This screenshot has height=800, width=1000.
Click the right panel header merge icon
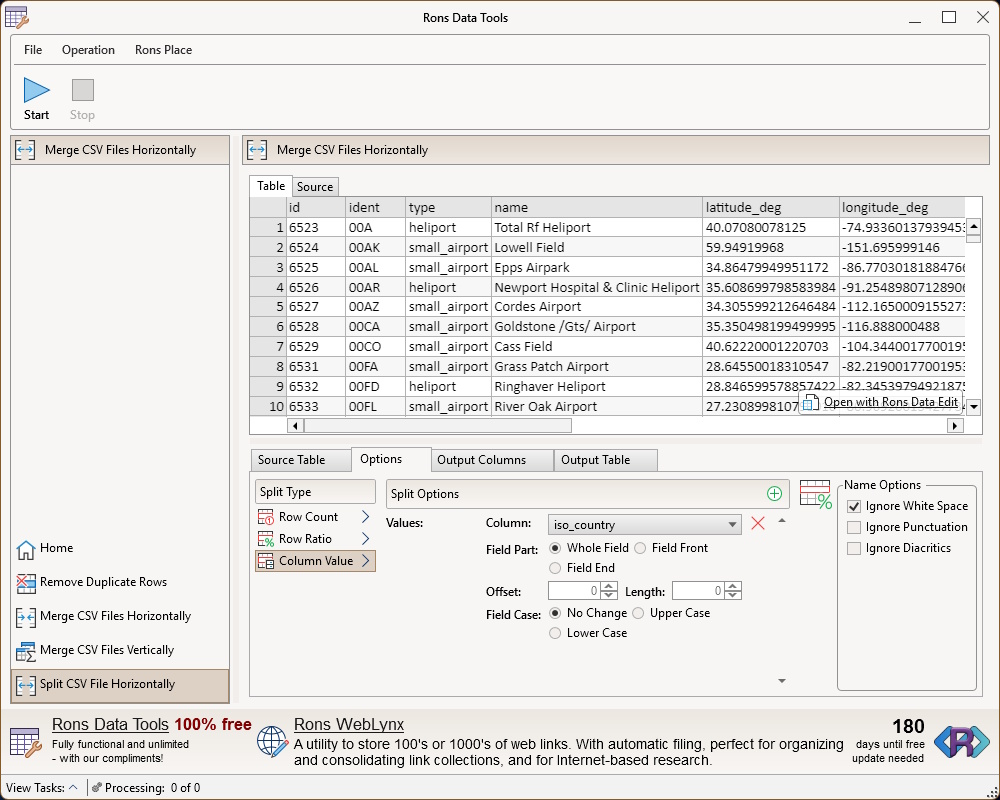pos(257,150)
